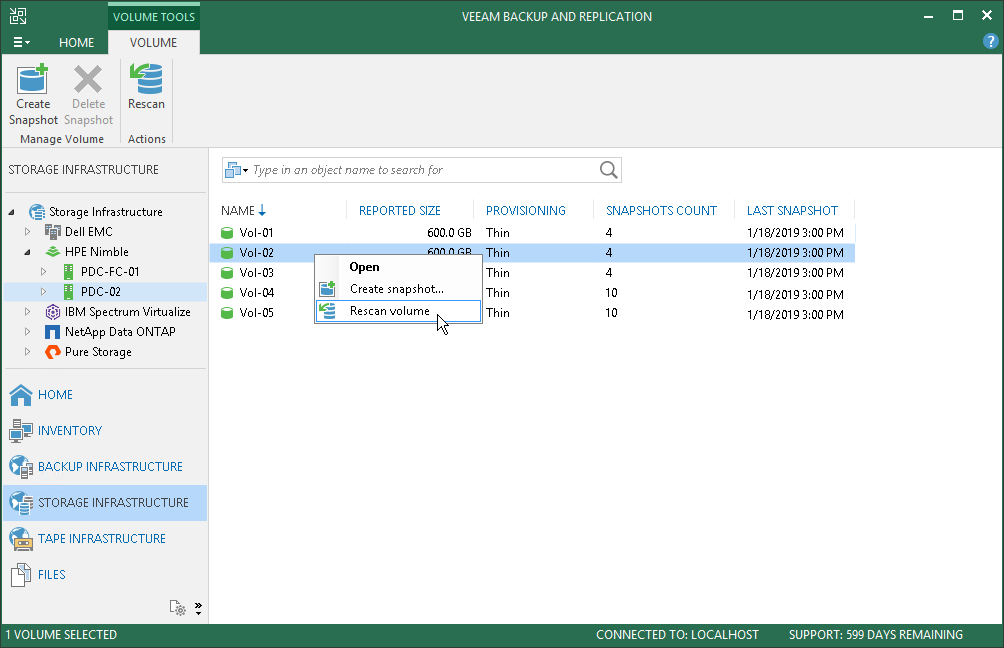Click the Veeam application logo icon
This screenshot has width=1004, height=648.
pyautogui.click(x=18, y=16)
